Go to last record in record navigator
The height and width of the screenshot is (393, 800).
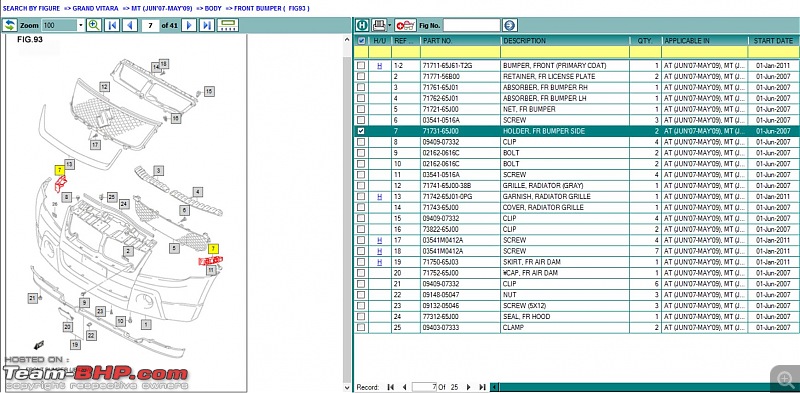point(482,387)
